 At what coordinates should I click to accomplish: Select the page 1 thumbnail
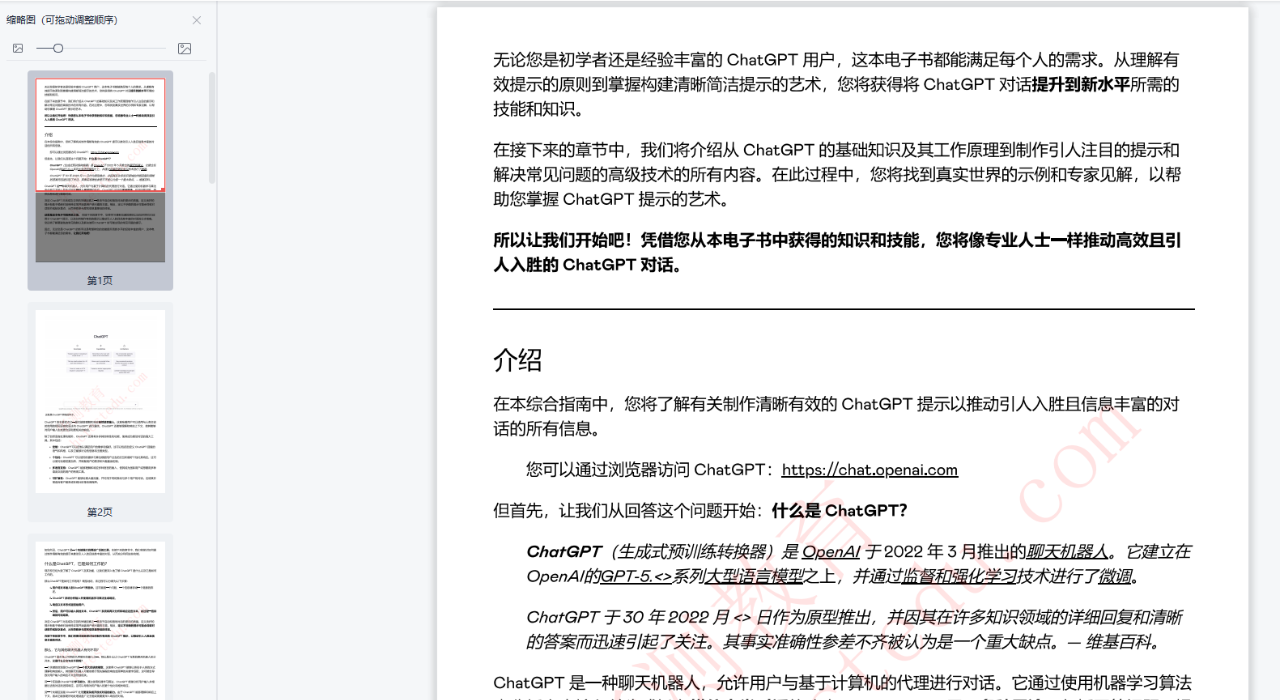coord(100,171)
